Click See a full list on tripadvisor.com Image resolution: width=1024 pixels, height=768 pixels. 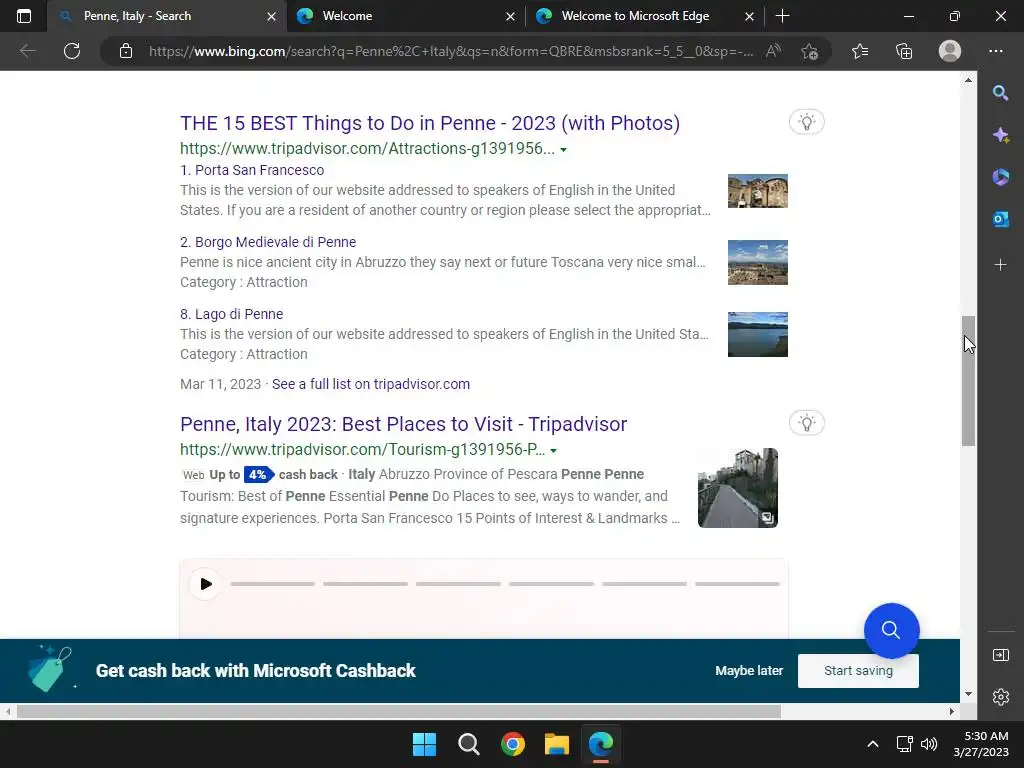(x=371, y=384)
